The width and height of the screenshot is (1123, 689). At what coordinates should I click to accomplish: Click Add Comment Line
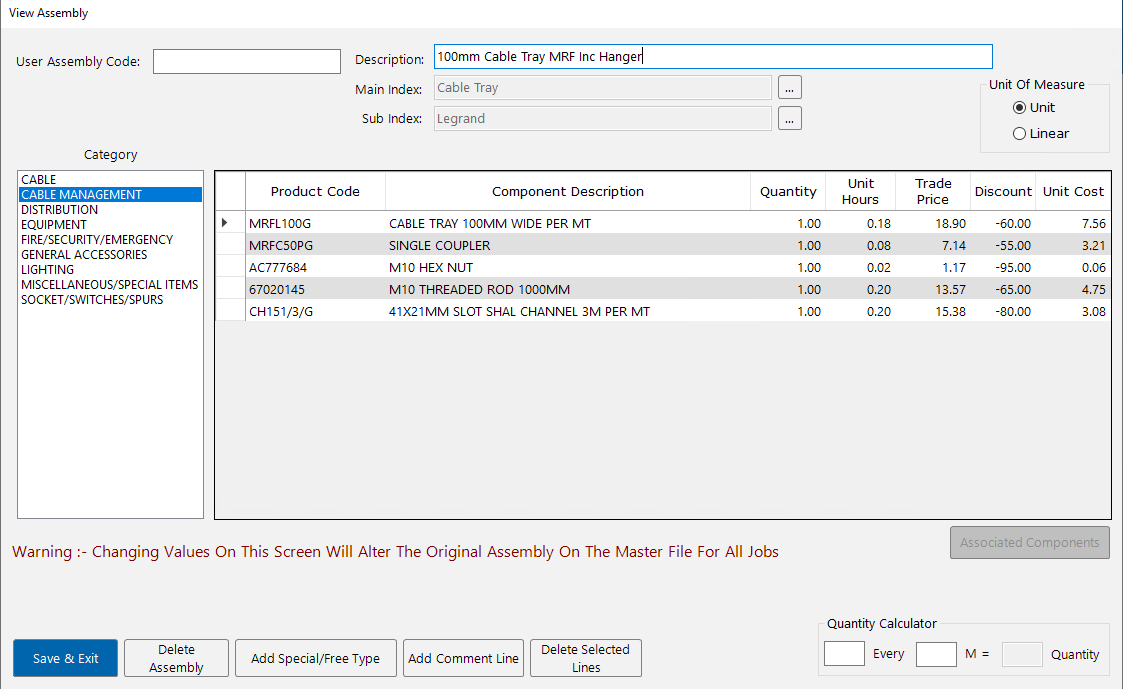point(463,658)
